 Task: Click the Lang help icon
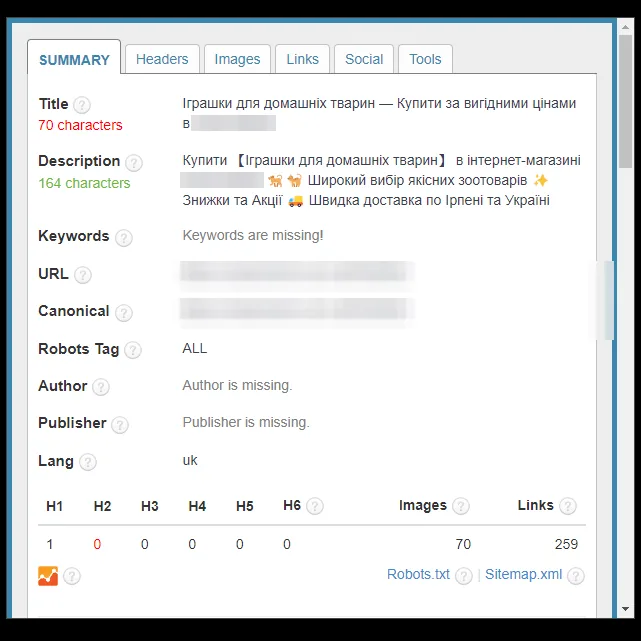87,462
